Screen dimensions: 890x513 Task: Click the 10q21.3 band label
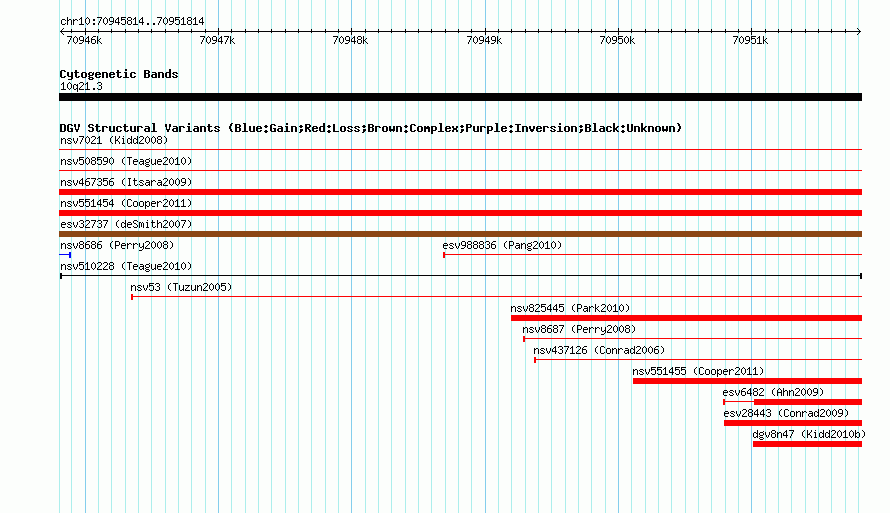(x=81, y=86)
